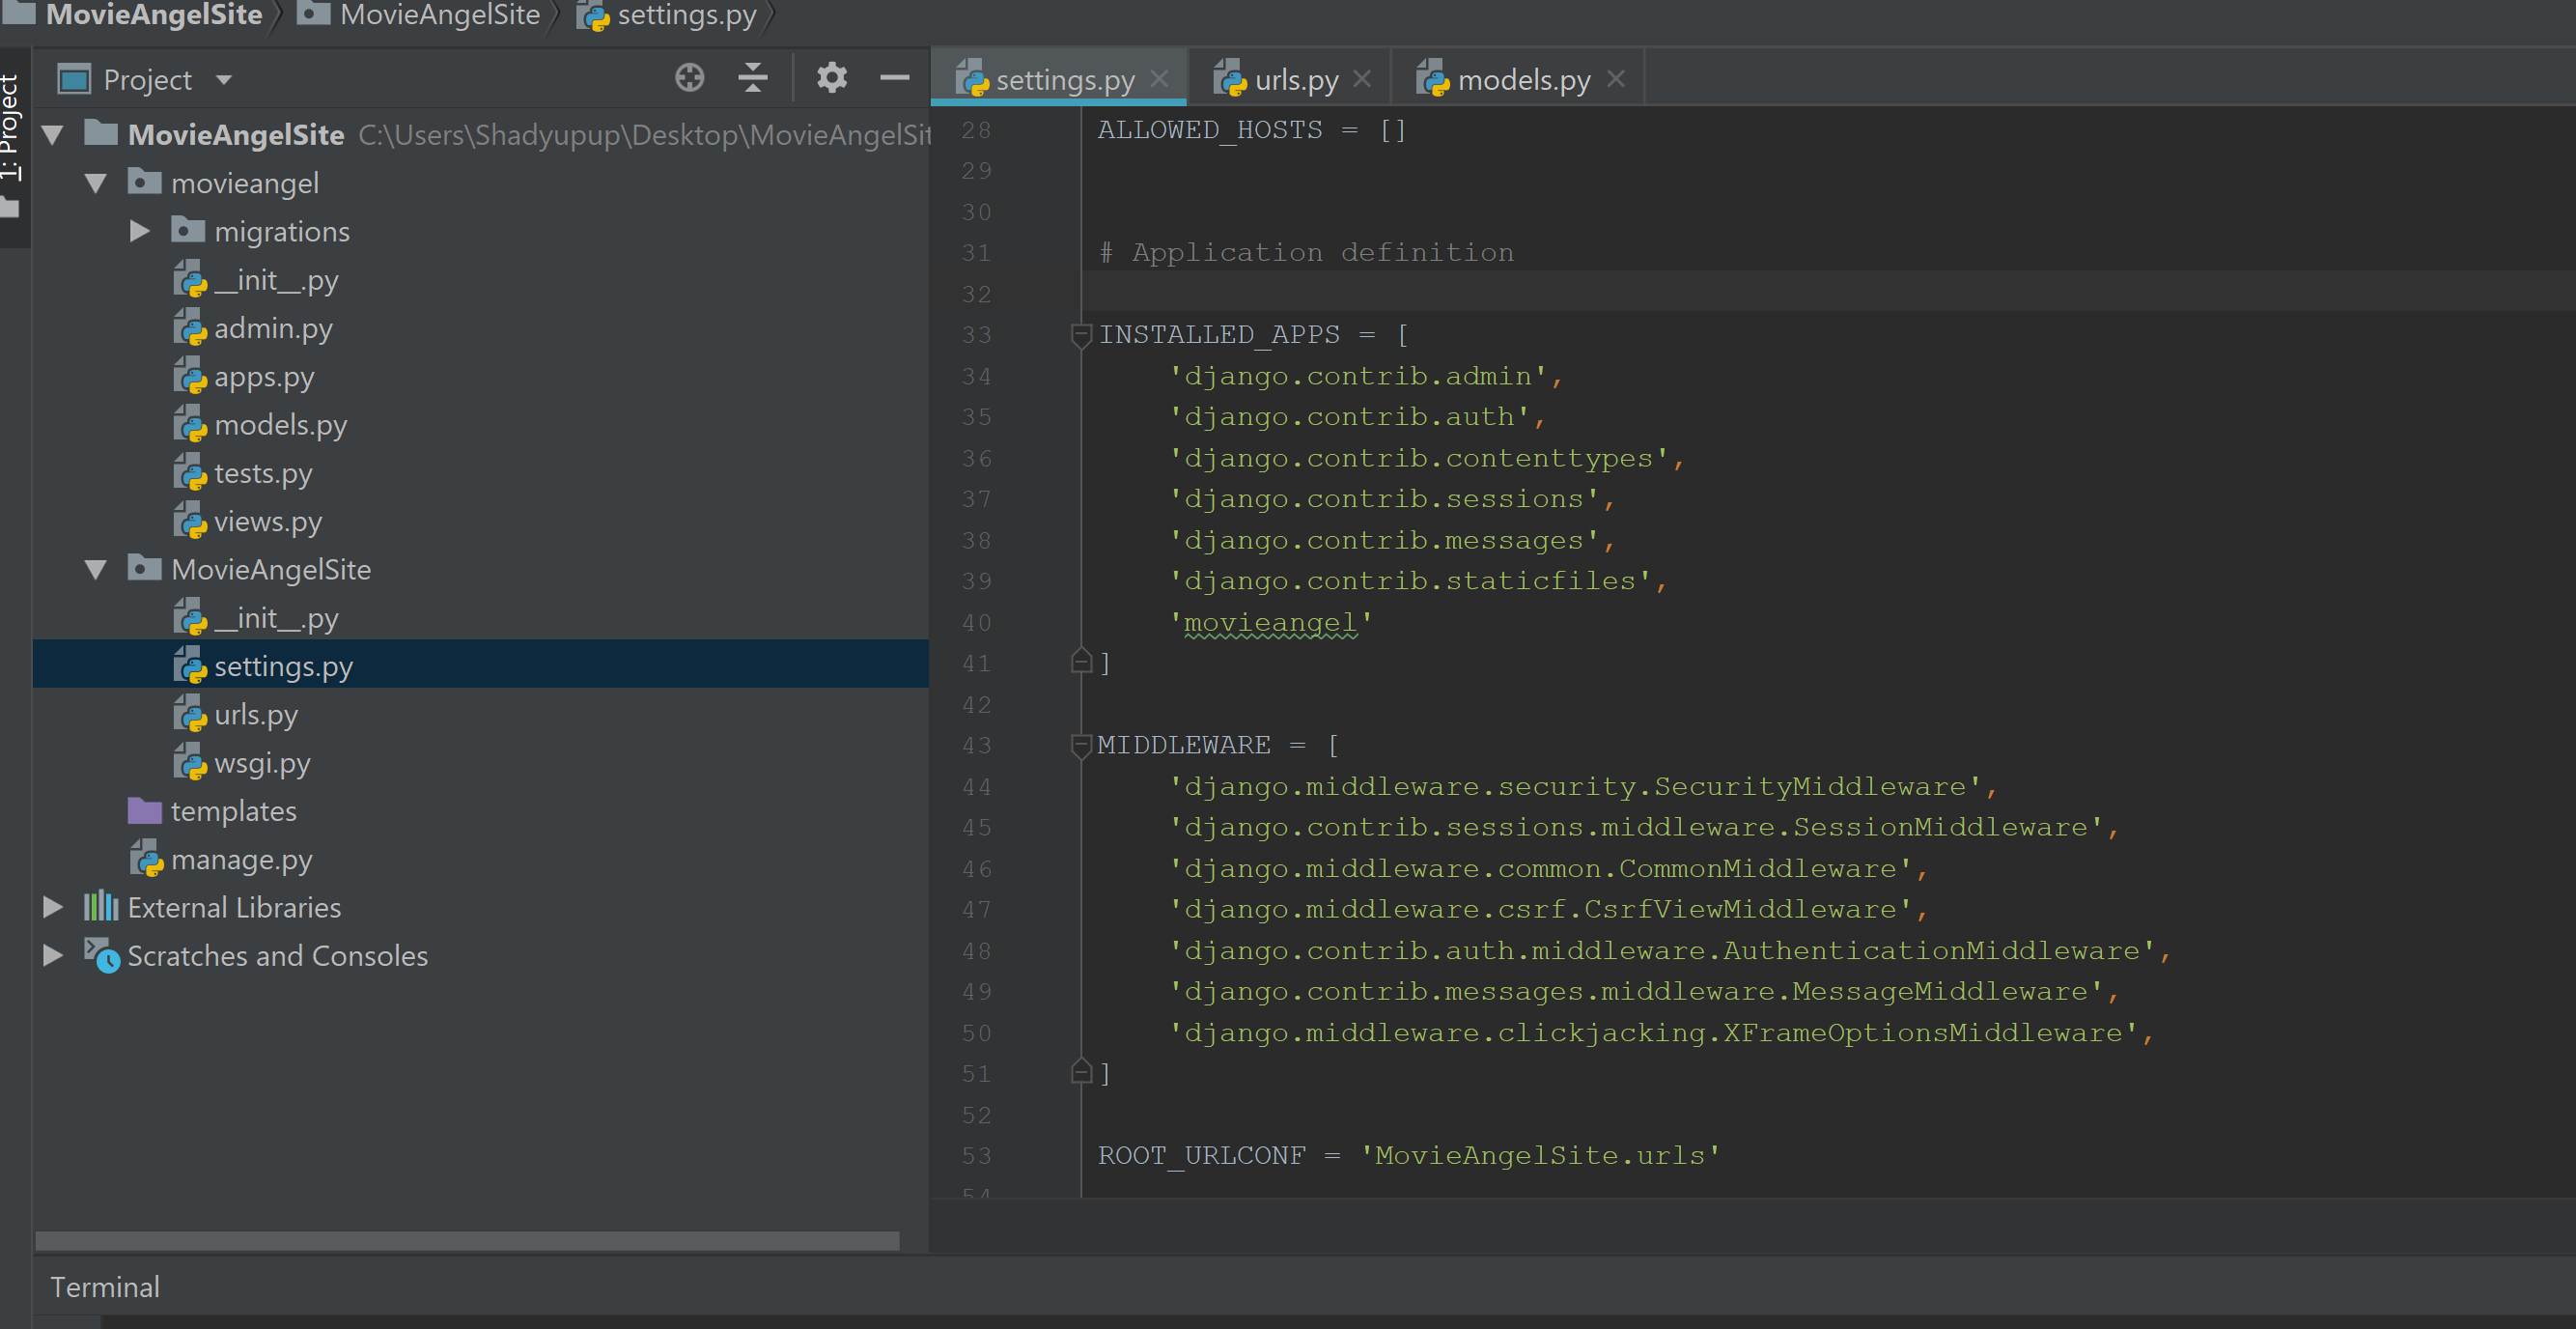Click fold end marker at line 51

(x=1080, y=1073)
